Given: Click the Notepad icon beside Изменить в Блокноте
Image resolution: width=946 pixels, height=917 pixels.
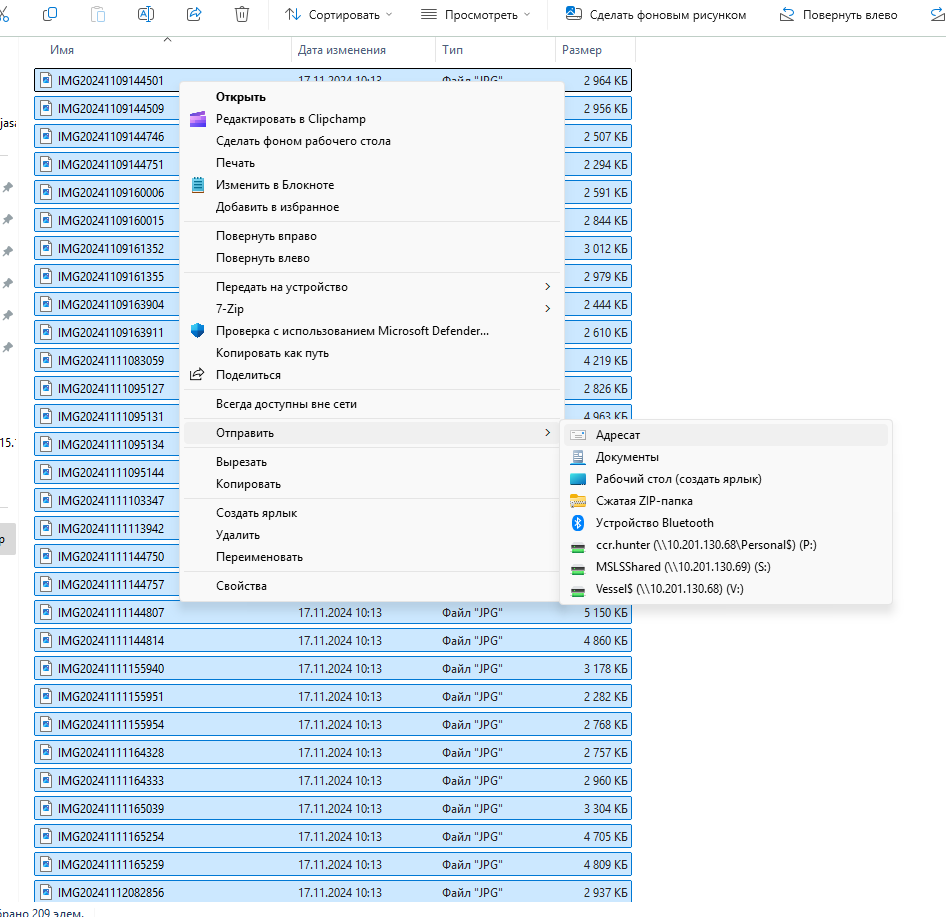Looking at the screenshot, I should point(198,185).
